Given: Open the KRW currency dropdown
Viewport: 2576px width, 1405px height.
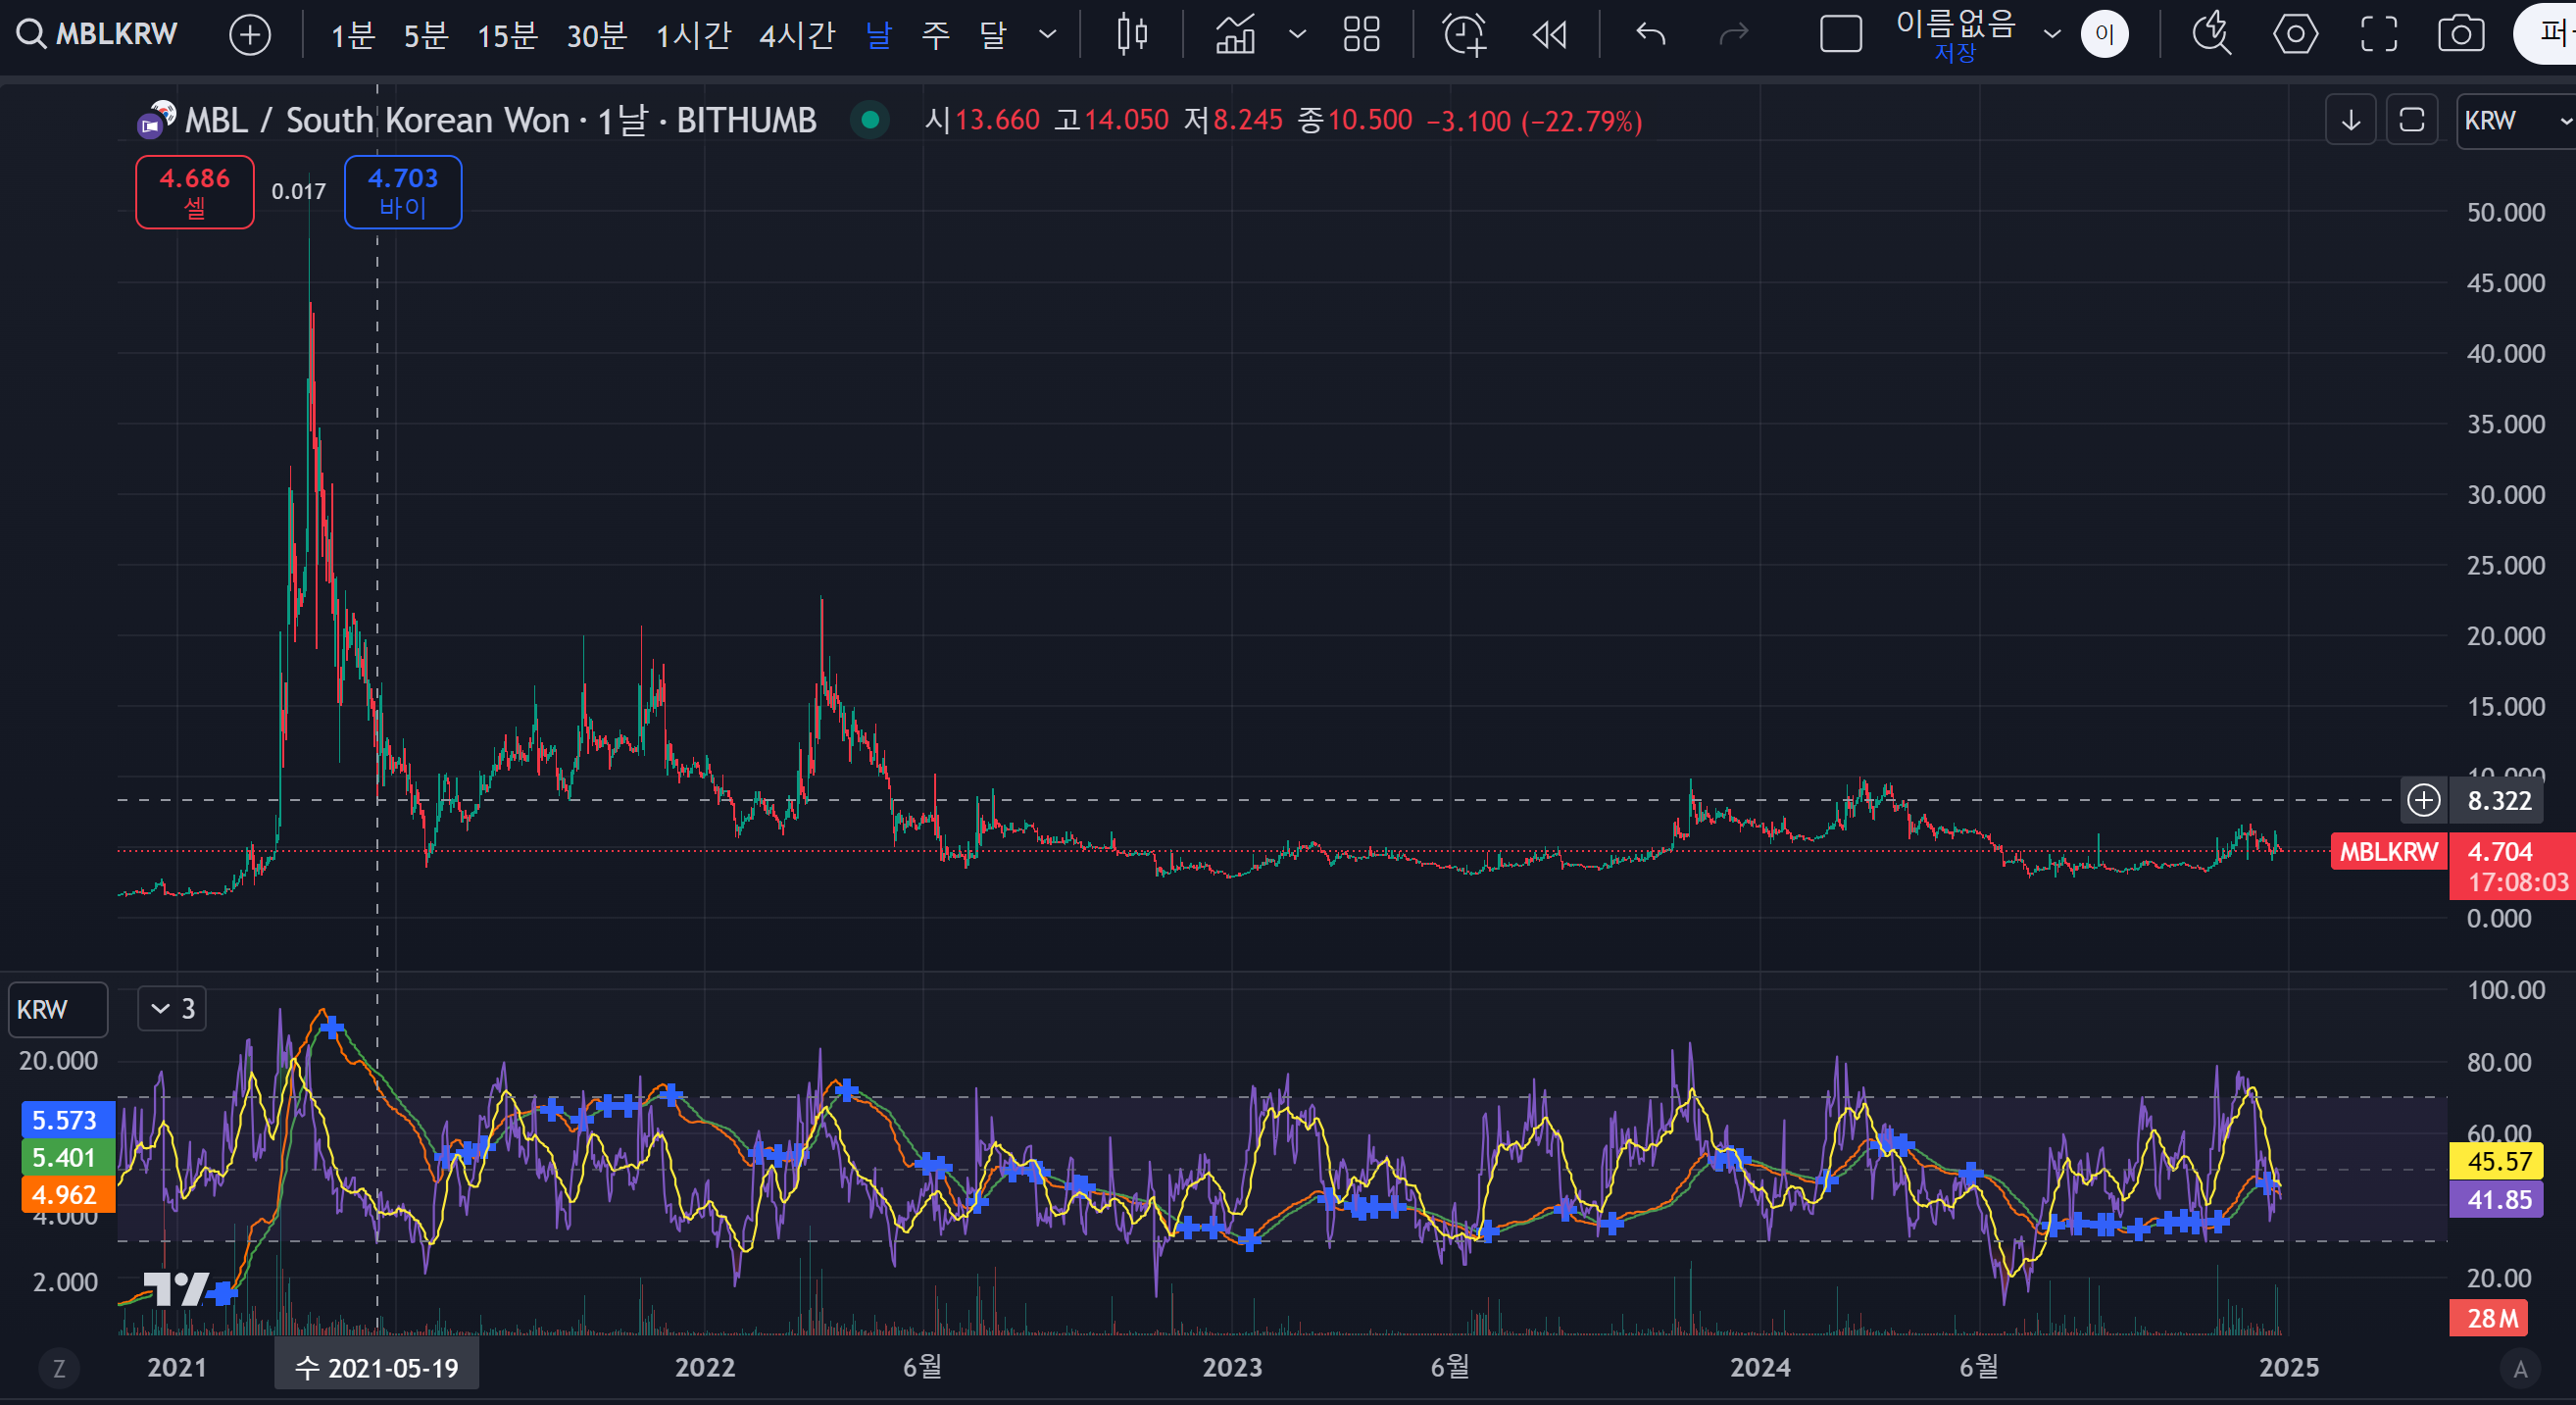Looking at the screenshot, I should [2516, 121].
